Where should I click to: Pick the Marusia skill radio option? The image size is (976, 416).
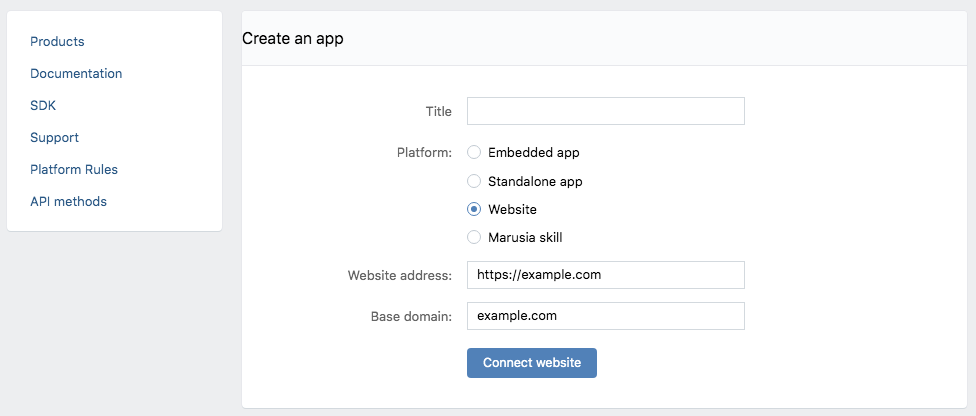click(x=474, y=237)
